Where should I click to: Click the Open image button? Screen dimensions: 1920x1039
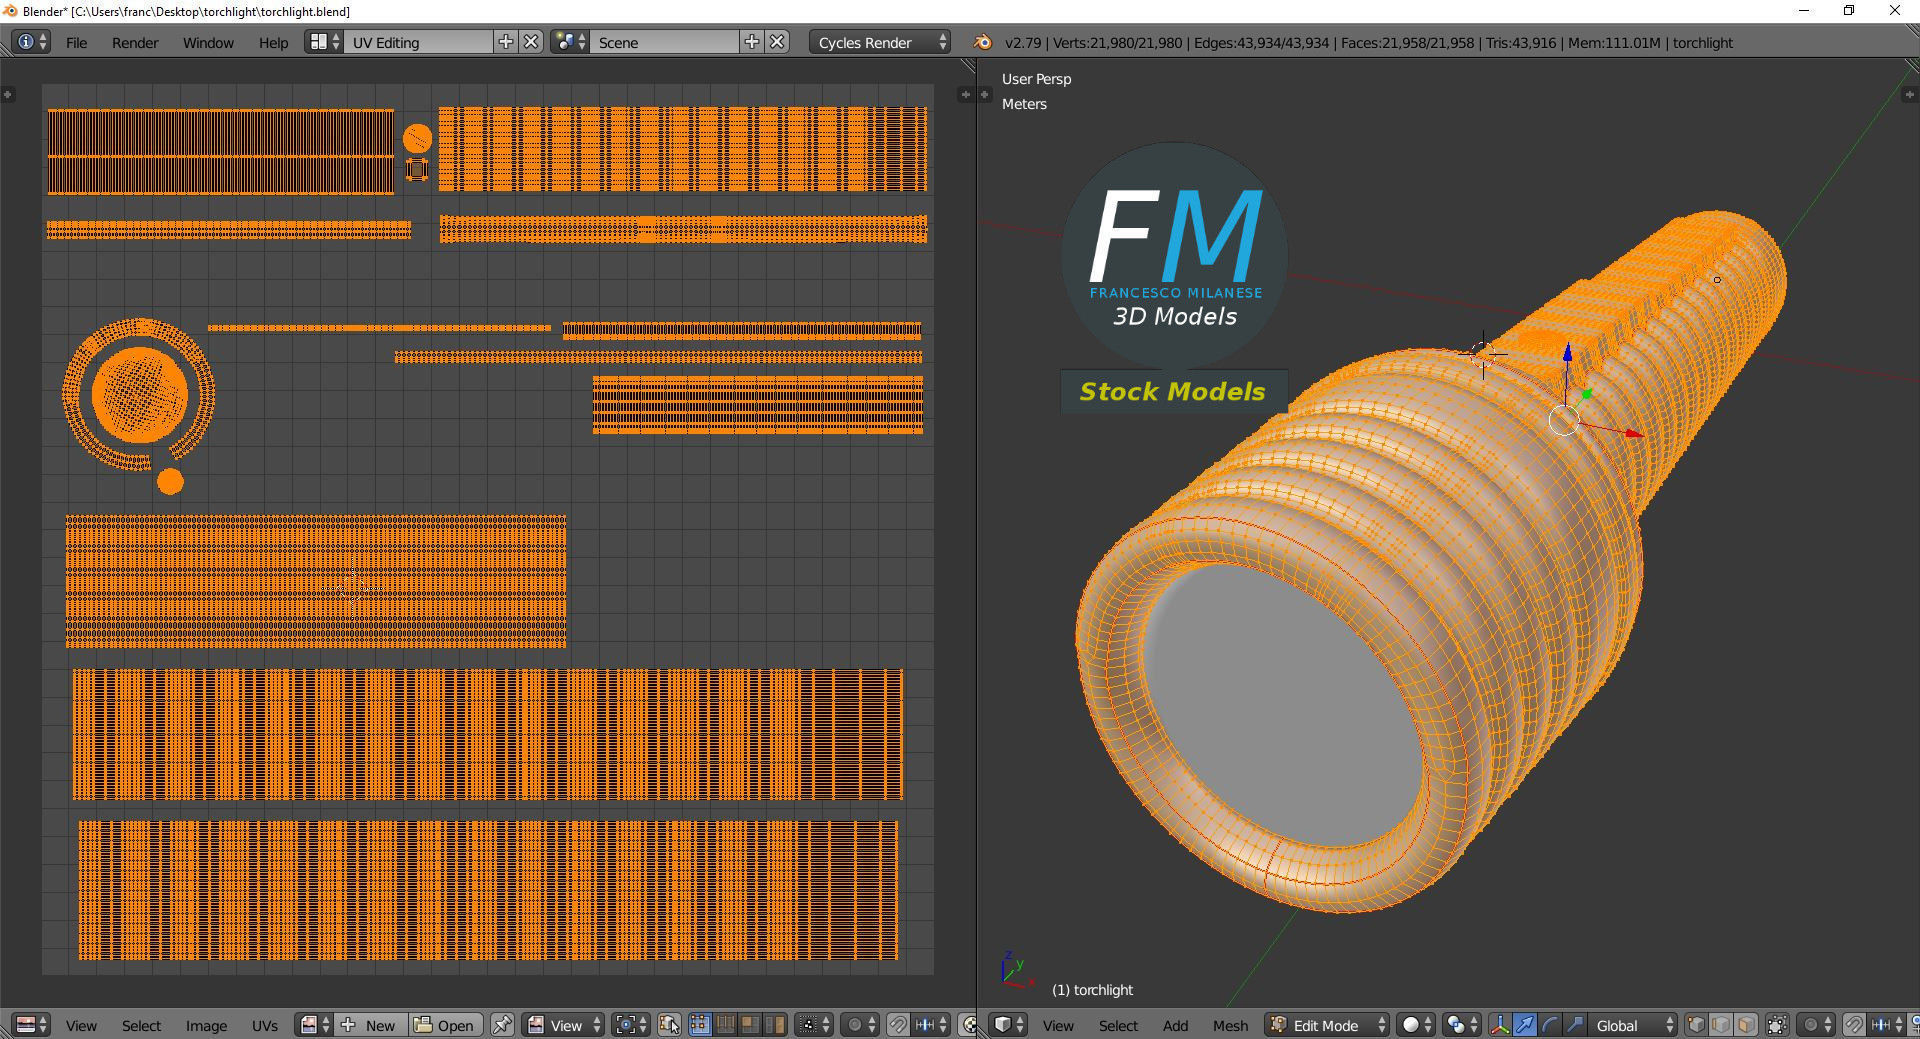pos(446,1025)
